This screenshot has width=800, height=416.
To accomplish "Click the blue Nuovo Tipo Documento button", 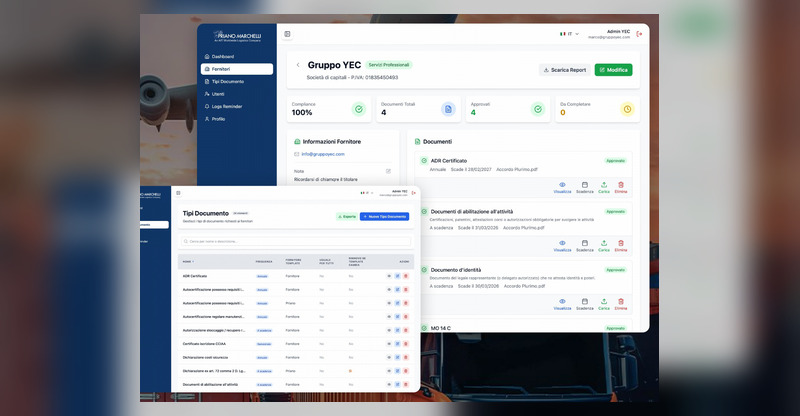I will (384, 216).
